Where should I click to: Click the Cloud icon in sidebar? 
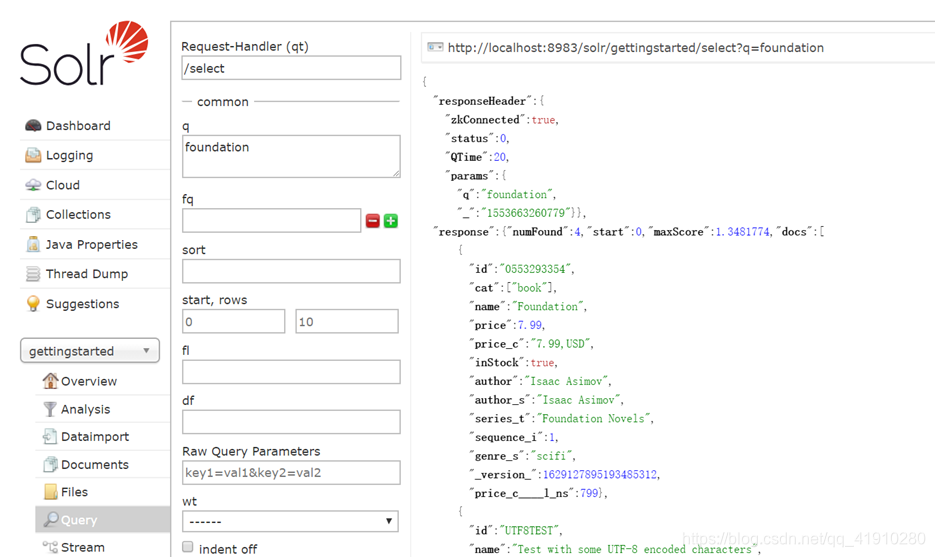[x=33, y=185]
